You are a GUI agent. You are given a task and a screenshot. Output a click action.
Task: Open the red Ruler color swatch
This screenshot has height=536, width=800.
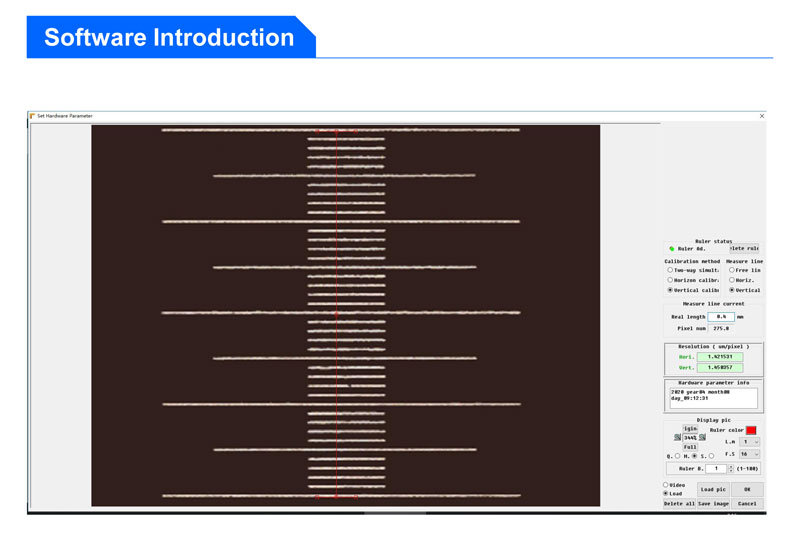[x=751, y=430]
